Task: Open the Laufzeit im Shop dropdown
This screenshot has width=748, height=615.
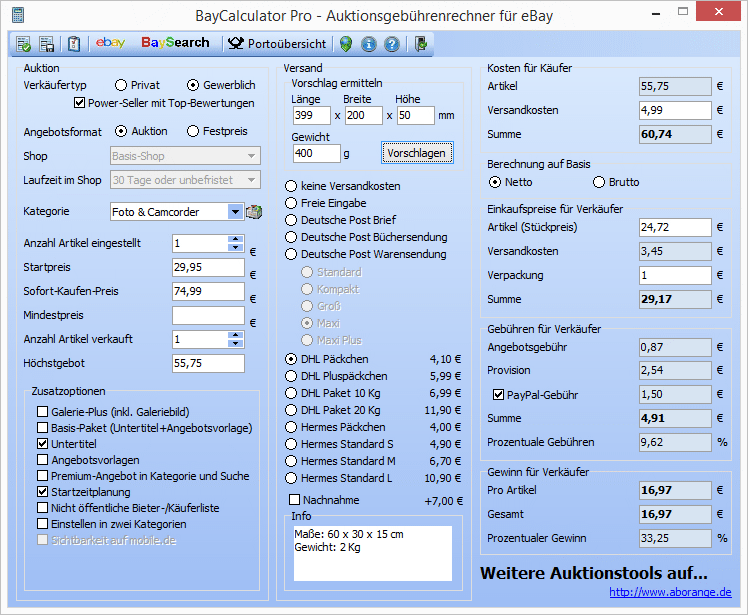Action: click(185, 180)
